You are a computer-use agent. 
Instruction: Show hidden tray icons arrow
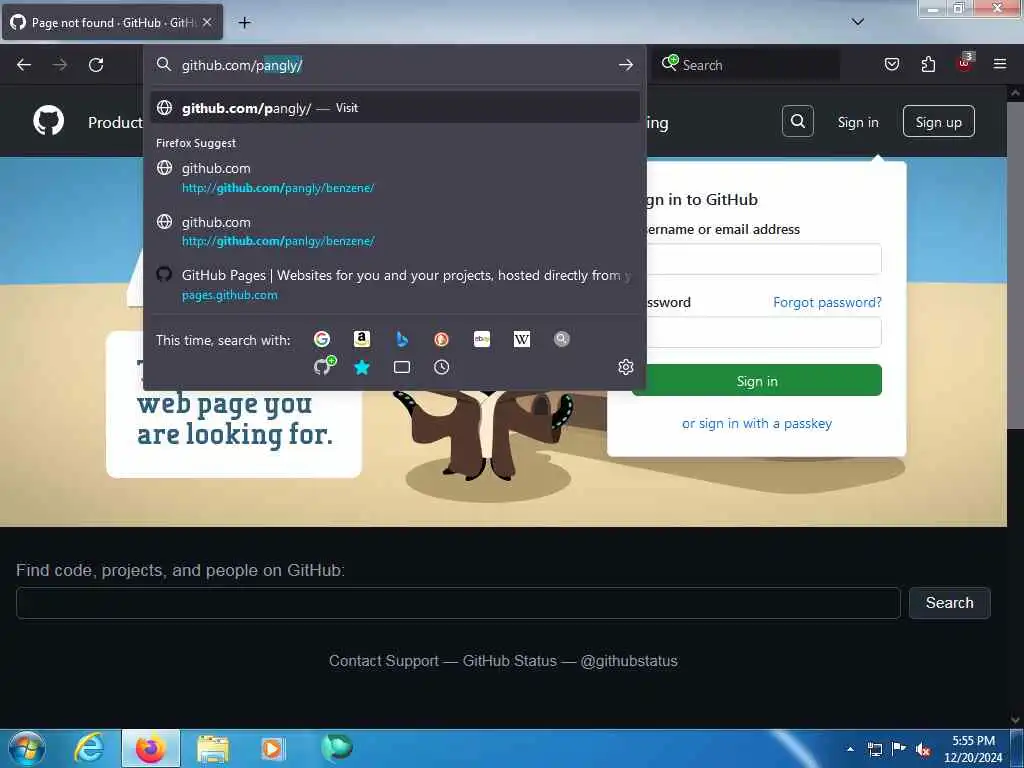tap(850, 749)
